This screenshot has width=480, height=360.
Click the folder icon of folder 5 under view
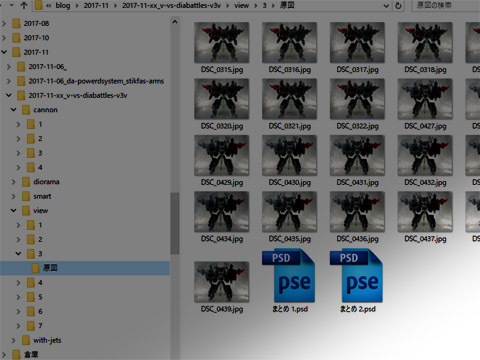[x=31, y=297]
